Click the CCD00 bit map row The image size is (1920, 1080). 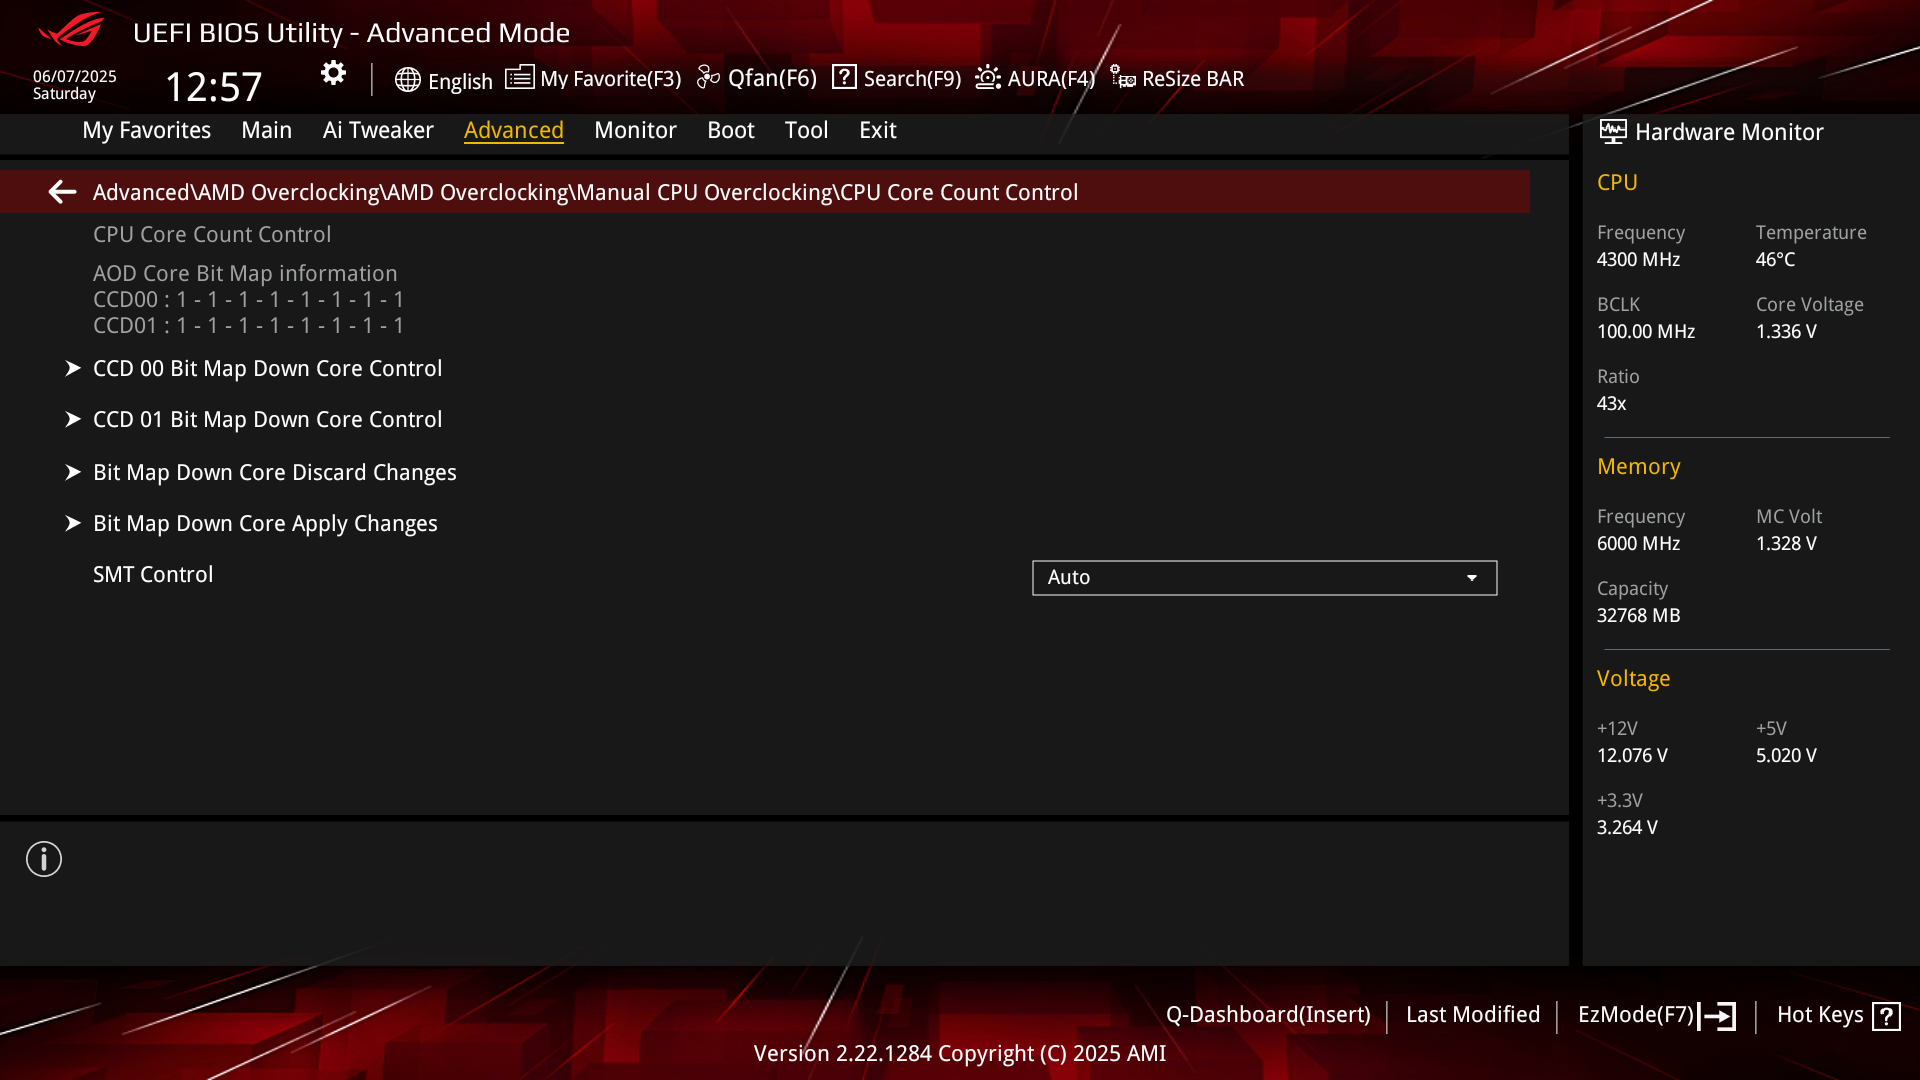[x=249, y=299]
